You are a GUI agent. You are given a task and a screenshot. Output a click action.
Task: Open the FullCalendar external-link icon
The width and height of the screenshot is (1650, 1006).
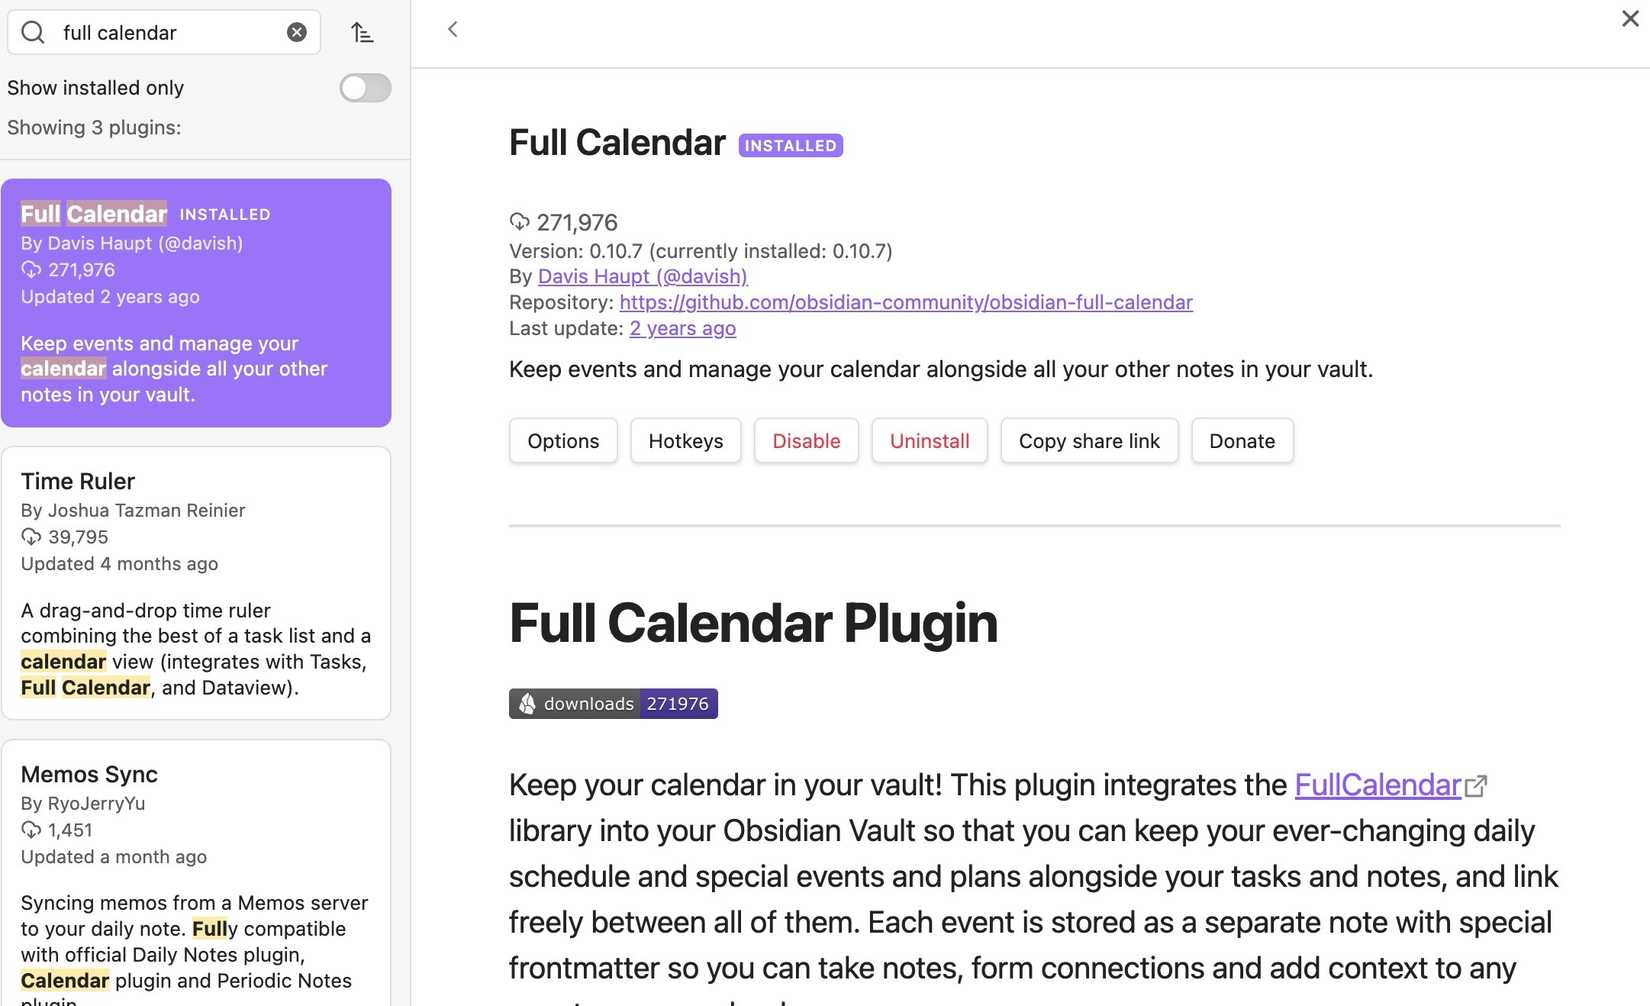tap(1477, 786)
